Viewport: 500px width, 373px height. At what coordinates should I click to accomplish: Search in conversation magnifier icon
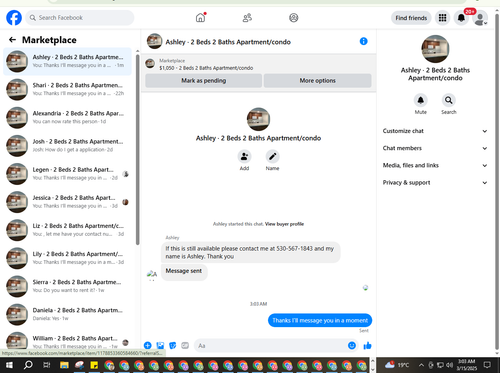449,100
